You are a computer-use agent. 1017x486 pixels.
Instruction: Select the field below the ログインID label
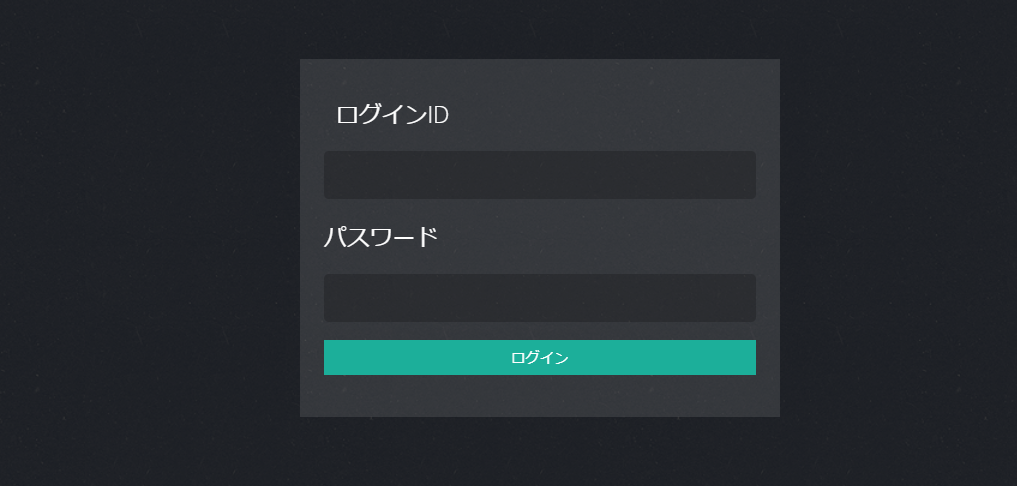pos(539,175)
